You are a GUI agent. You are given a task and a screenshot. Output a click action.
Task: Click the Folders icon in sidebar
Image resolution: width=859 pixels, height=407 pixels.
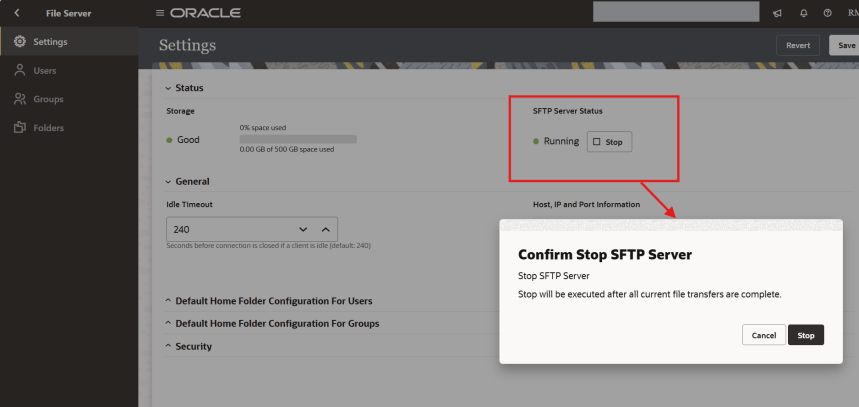click(x=19, y=128)
